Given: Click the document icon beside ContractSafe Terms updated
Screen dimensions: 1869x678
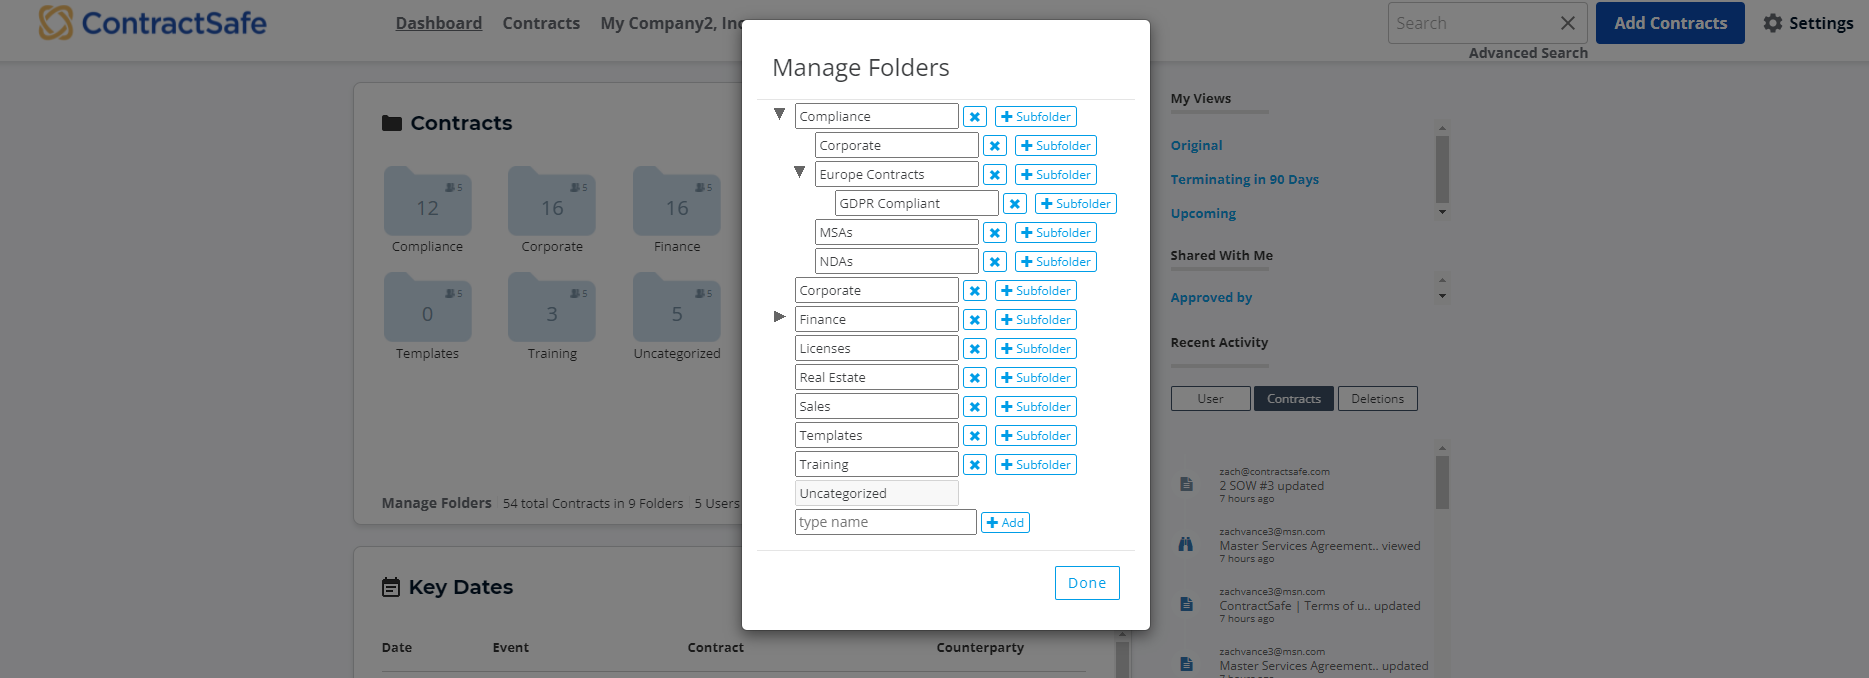Looking at the screenshot, I should pyautogui.click(x=1186, y=604).
